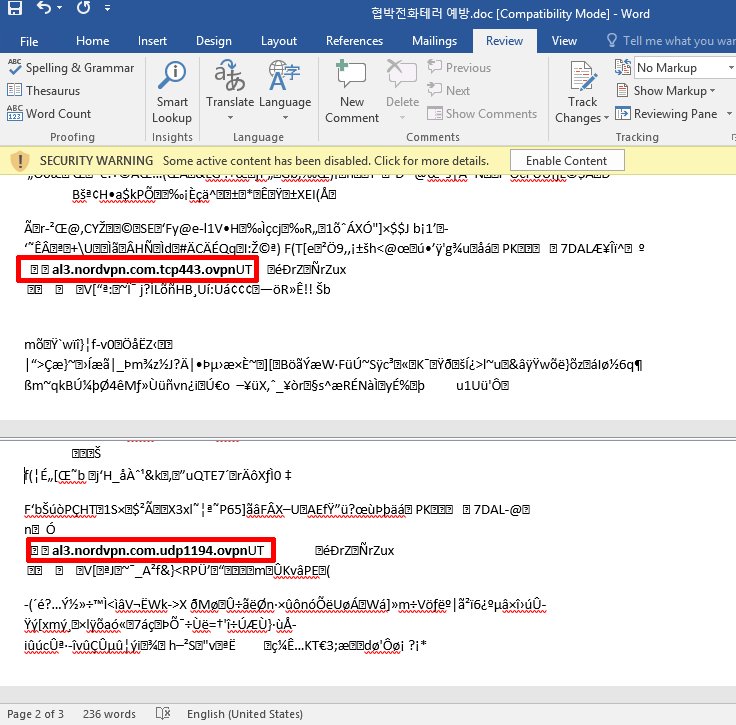Open the Show Markup menu

(666, 91)
